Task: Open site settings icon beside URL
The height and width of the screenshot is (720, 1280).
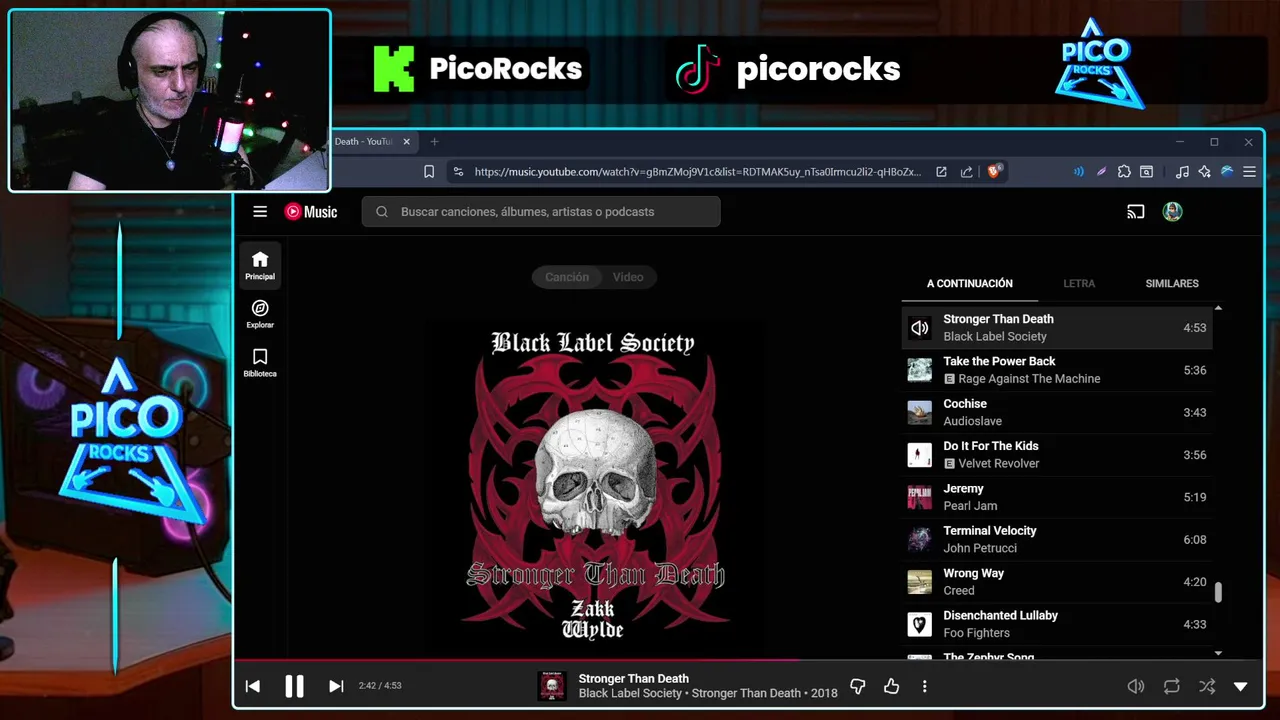Action: tap(458, 172)
